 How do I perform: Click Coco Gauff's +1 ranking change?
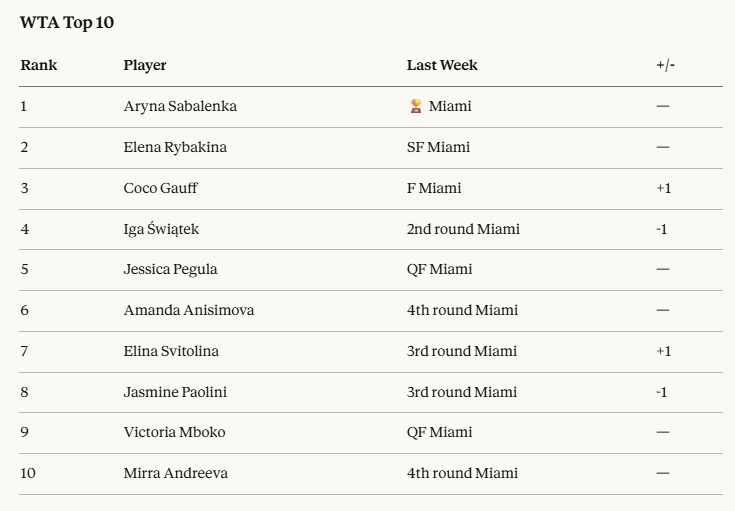tap(663, 188)
